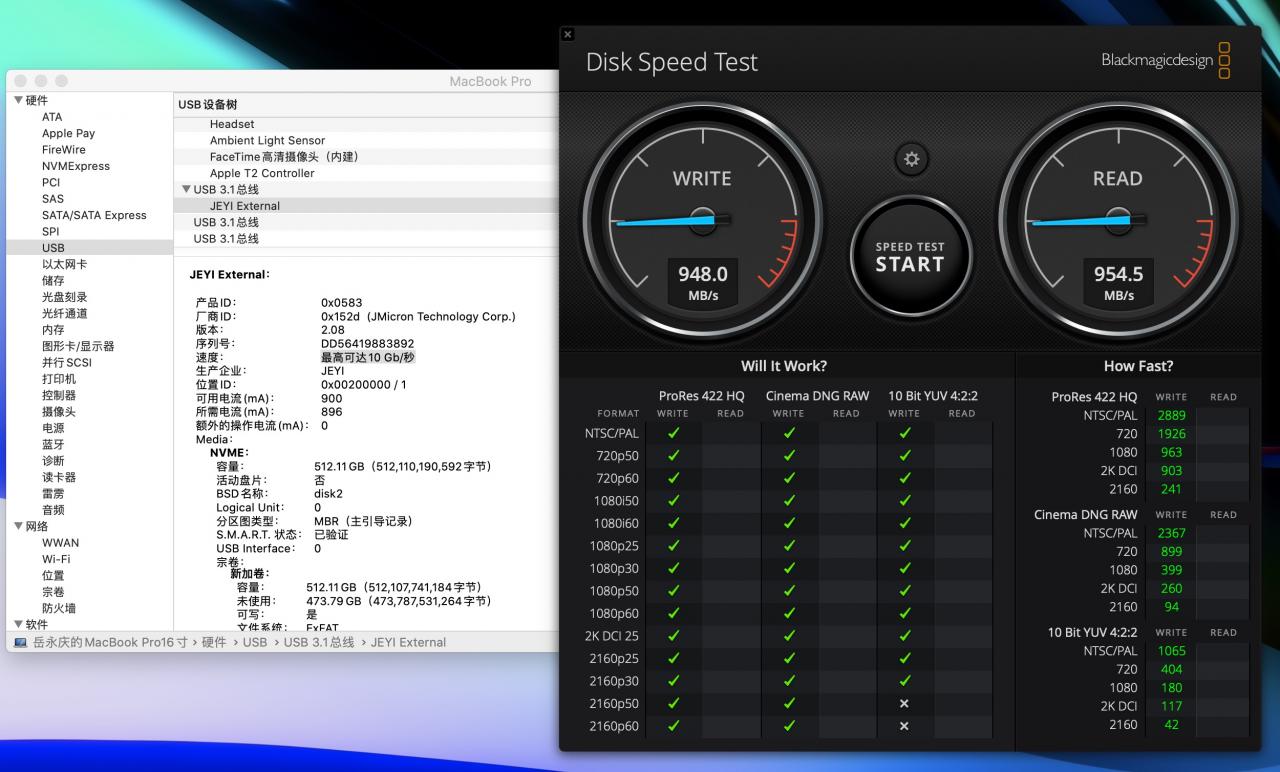
Task: Select 光纤通道 in sidebar
Action: point(64,313)
